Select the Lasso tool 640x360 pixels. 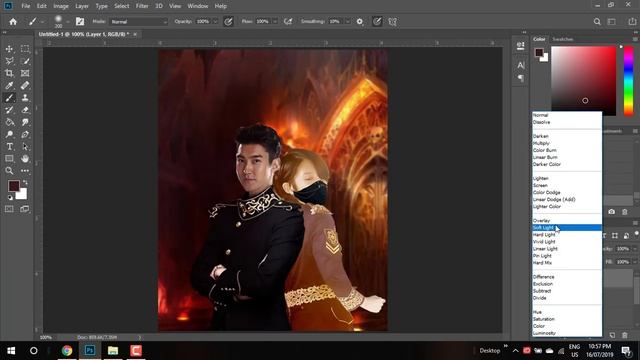click(9, 61)
